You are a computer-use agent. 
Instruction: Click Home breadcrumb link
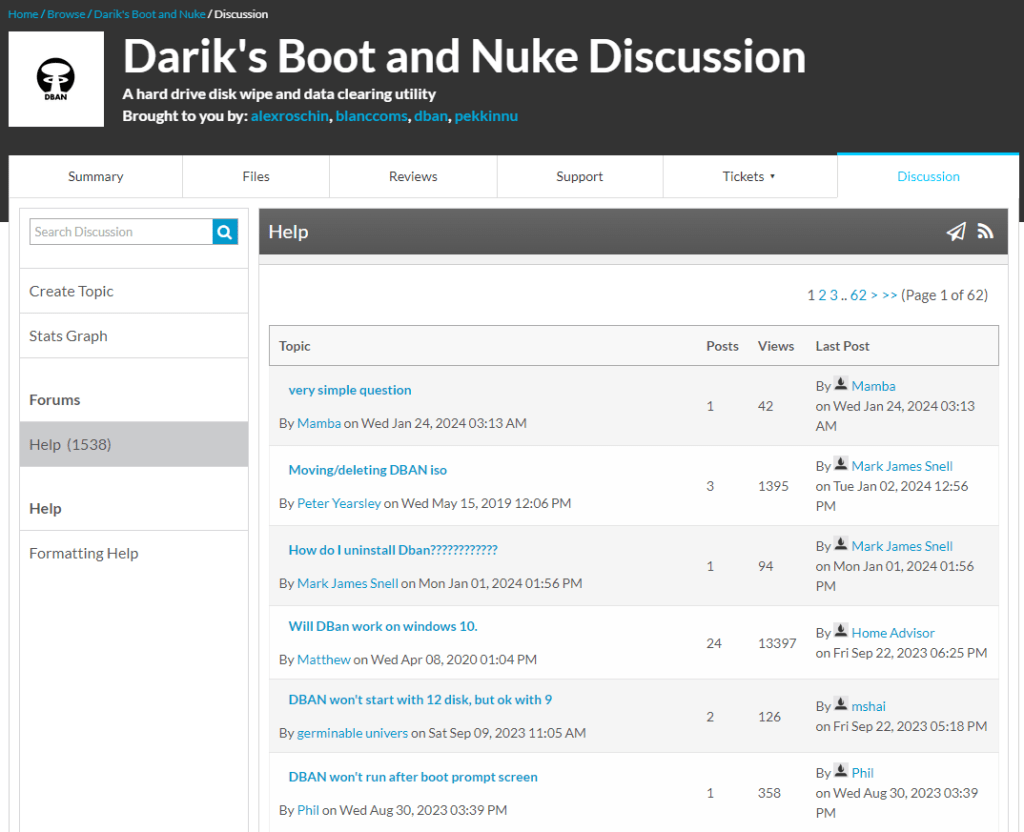point(23,14)
